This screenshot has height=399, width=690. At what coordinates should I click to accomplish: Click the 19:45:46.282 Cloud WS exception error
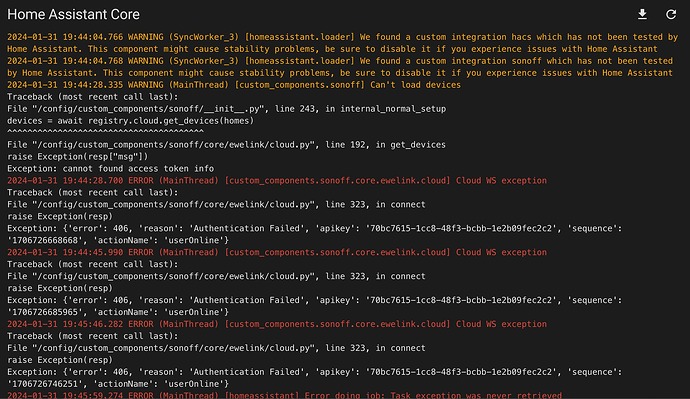click(277, 324)
